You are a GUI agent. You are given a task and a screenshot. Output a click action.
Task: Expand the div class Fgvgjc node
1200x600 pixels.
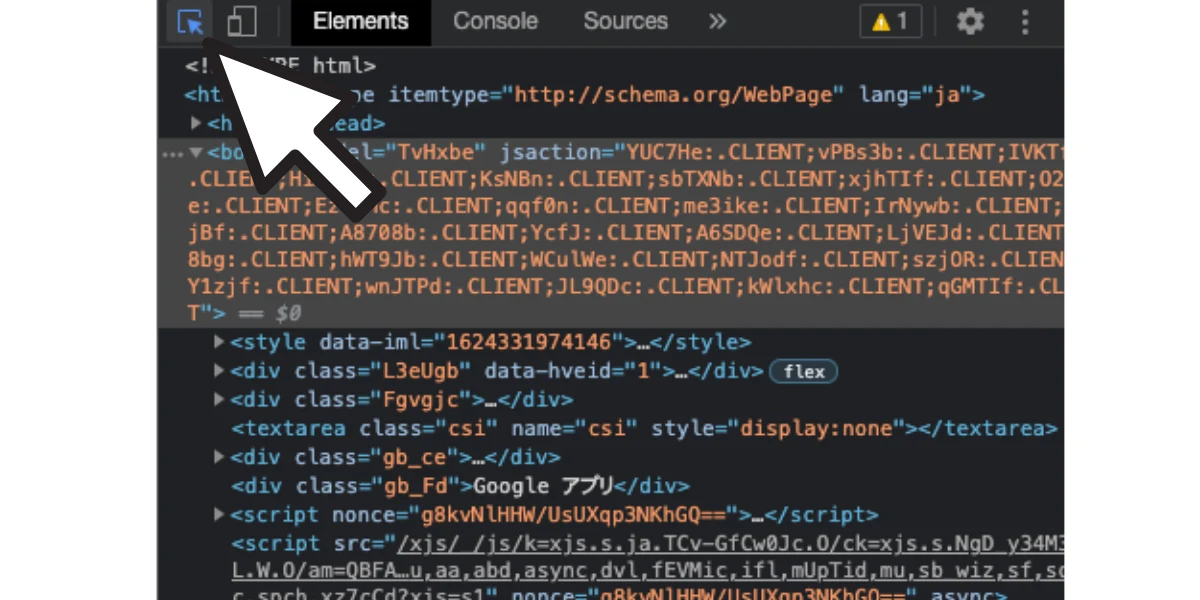point(219,400)
